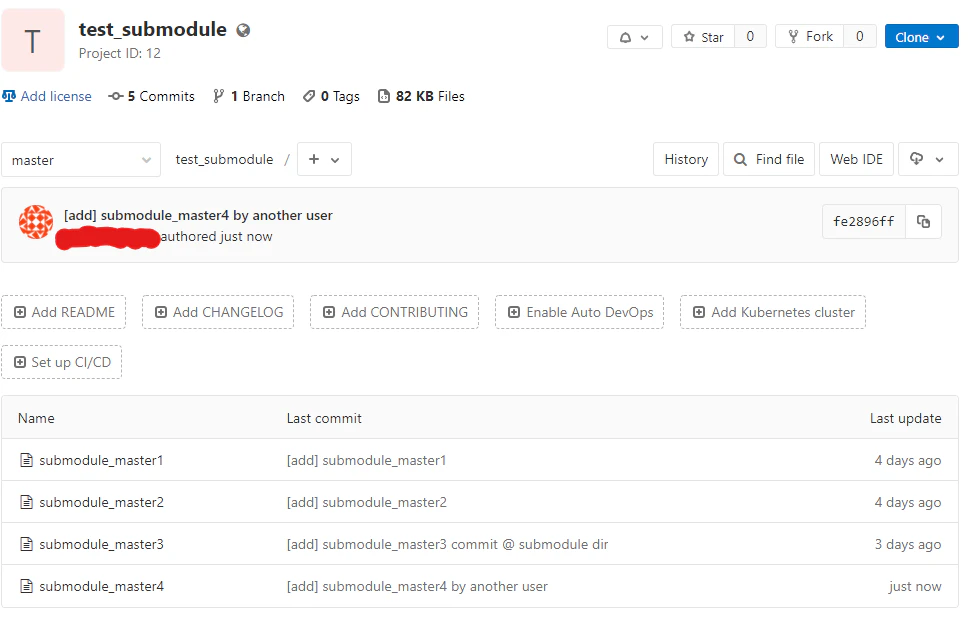Star the test_submodule project

pyautogui.click(x=704, y=37)
